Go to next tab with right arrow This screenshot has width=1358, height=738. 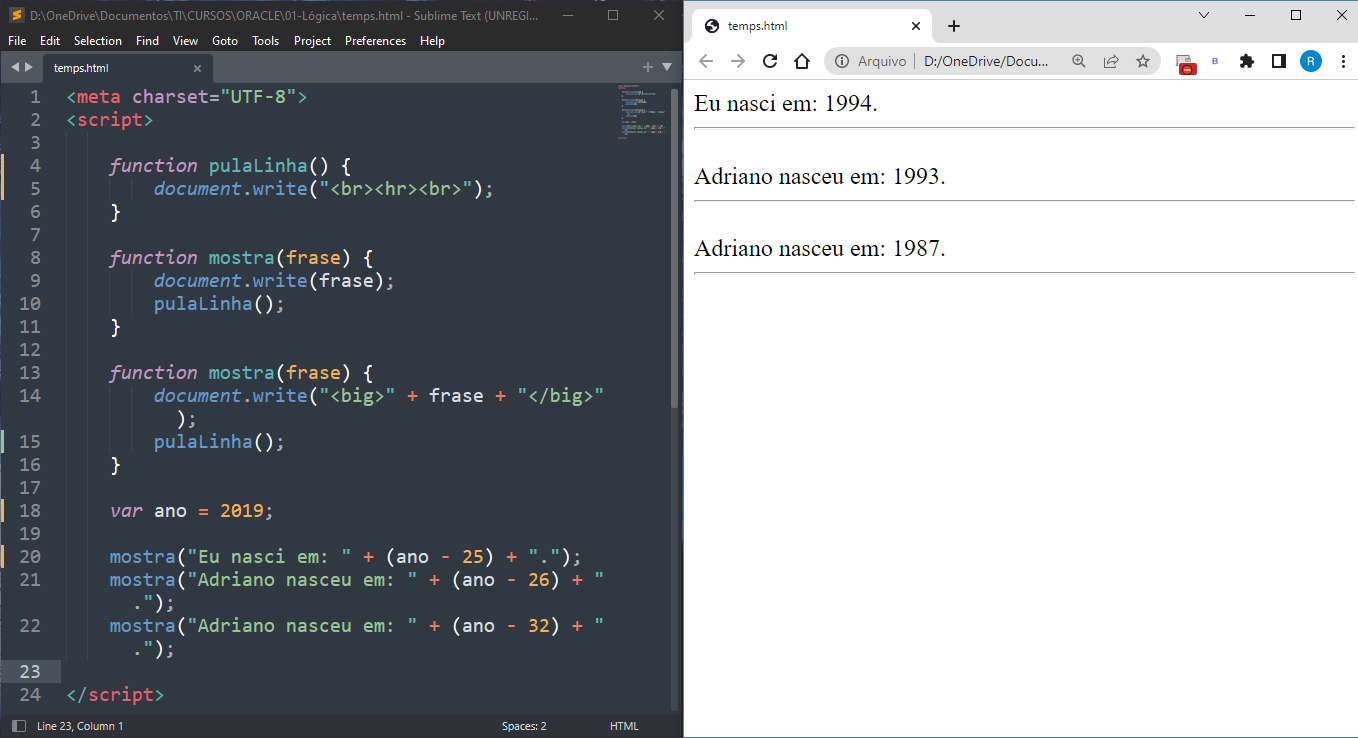pyautogui.click(x=28, y=67)
